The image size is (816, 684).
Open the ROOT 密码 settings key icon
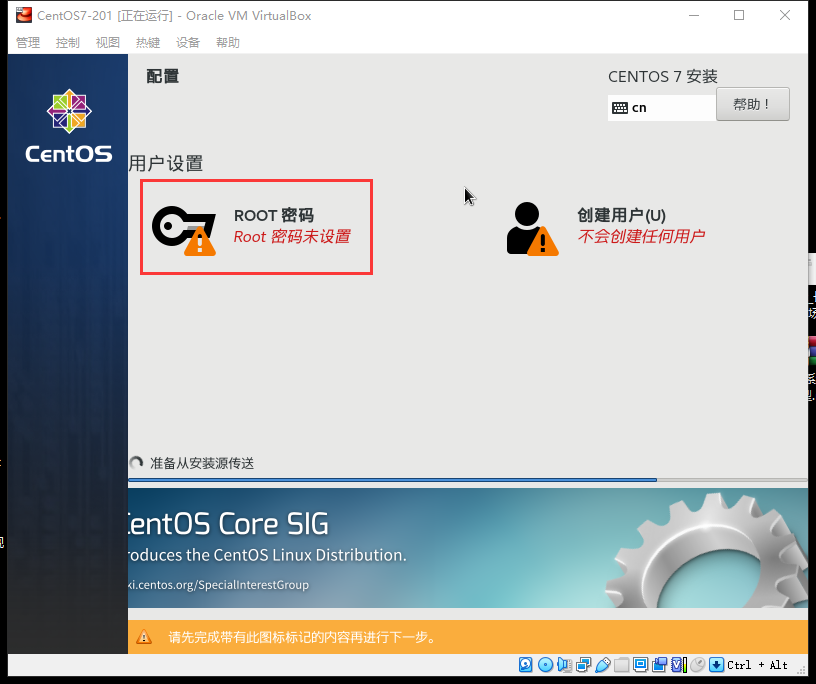pyautogui.click(x=184, y=231)
